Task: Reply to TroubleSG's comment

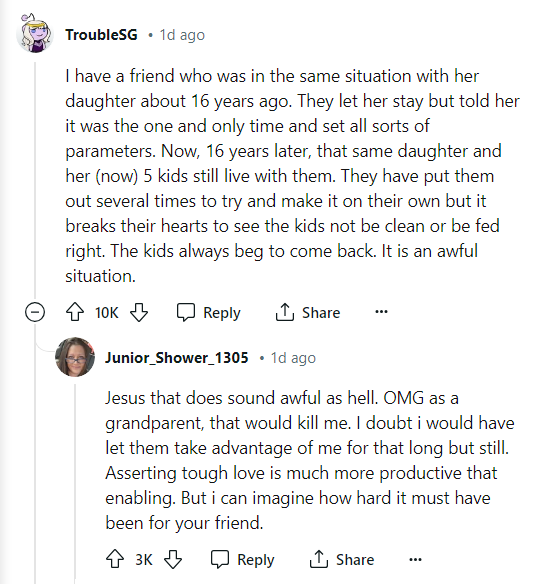Action: point(209,312)
